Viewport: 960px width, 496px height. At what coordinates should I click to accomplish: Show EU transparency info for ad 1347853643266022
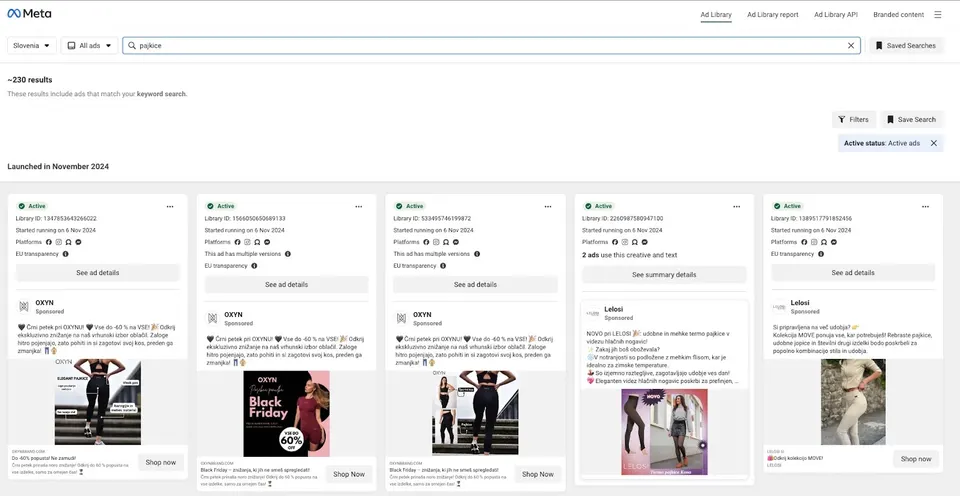(x=66, y=254)
